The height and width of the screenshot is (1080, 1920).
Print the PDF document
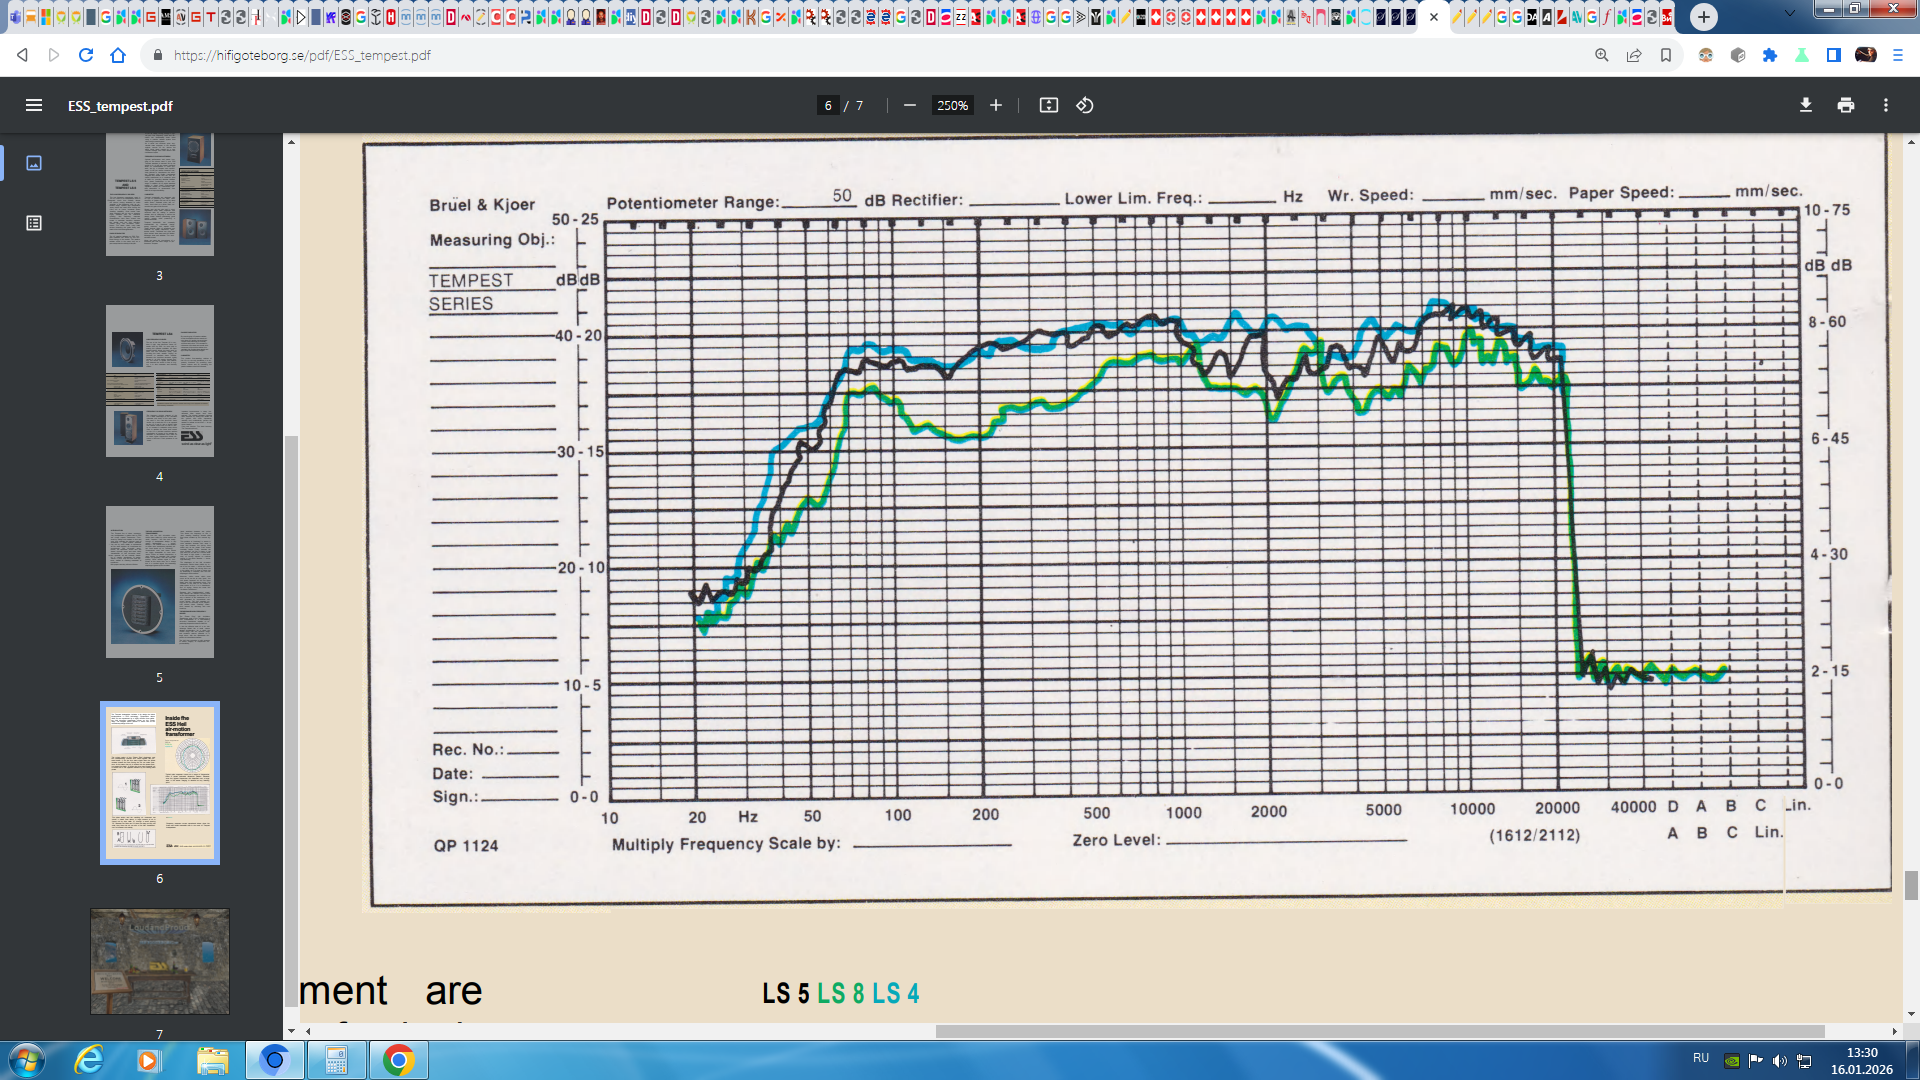click(1846, 105)
